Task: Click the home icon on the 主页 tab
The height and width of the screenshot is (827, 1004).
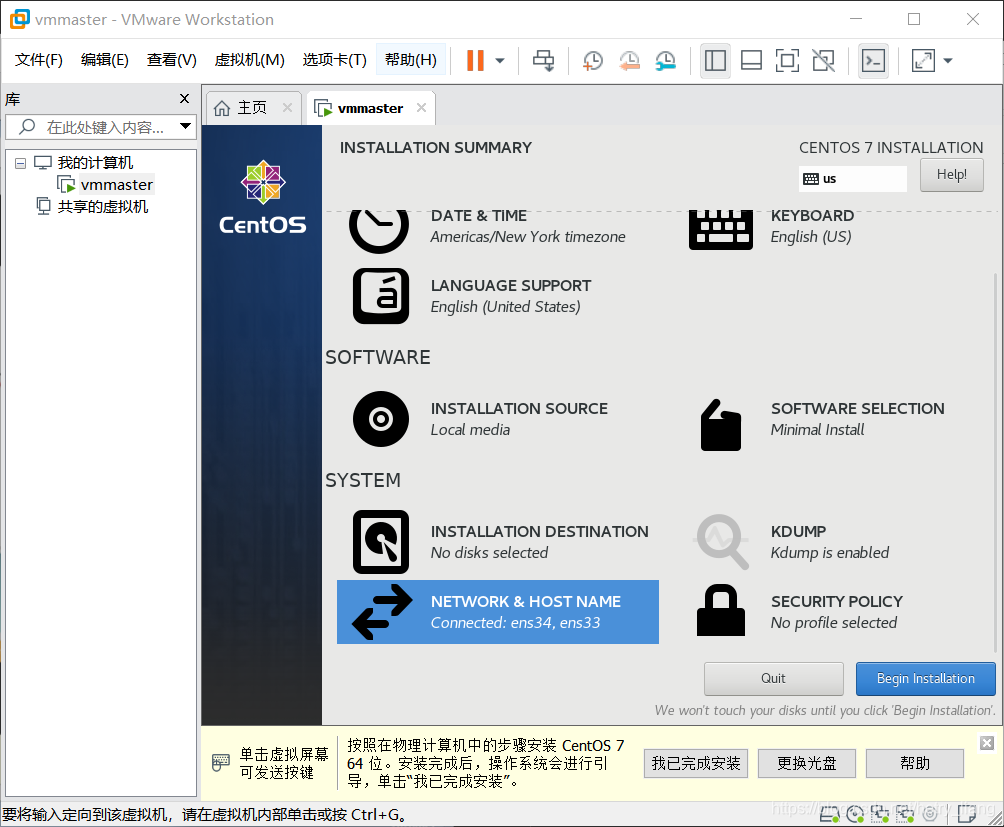Action: (222, 108)
